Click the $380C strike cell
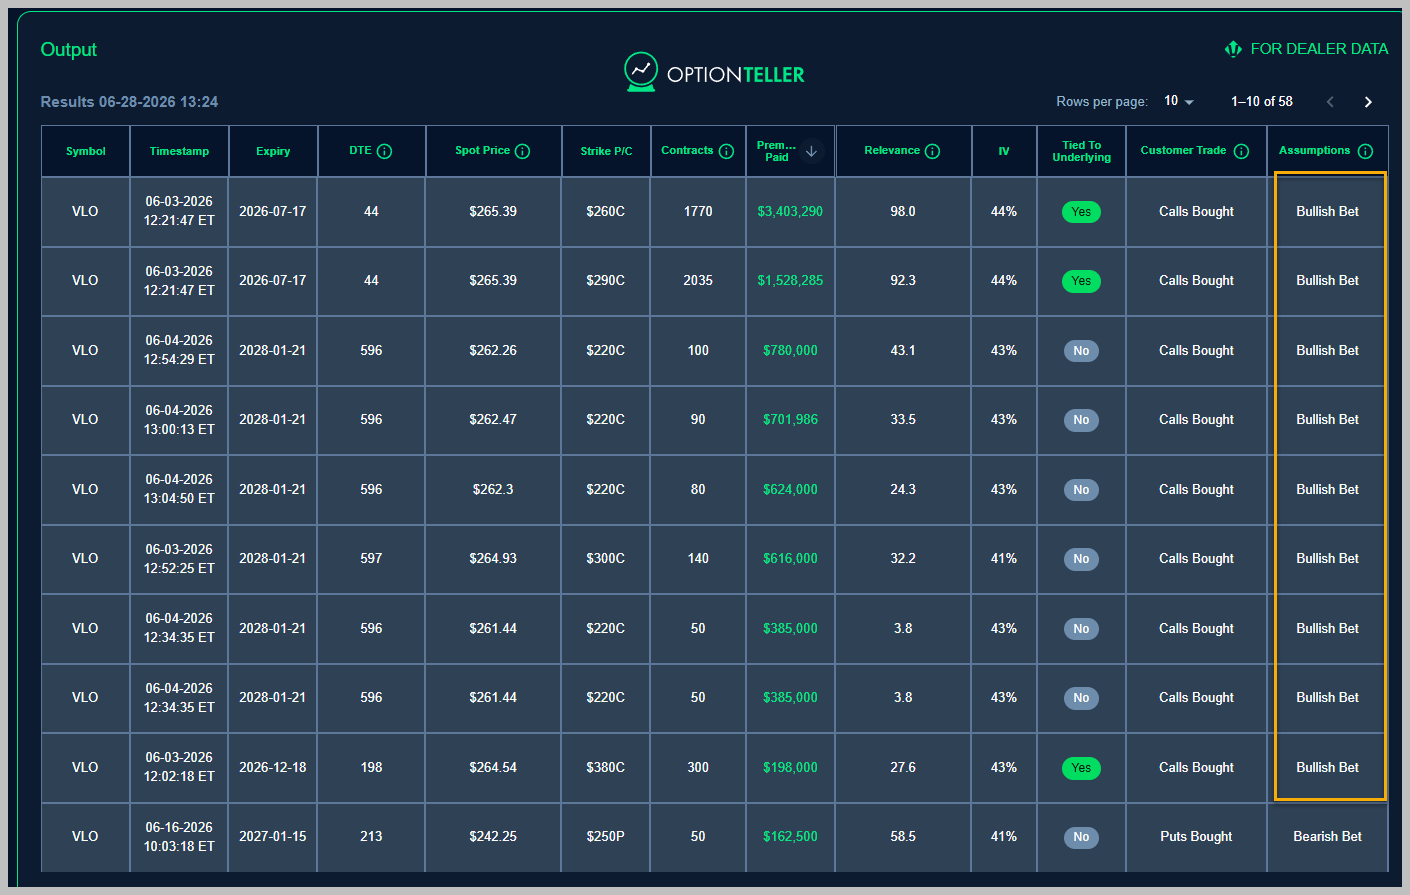 tap(605, 767)
